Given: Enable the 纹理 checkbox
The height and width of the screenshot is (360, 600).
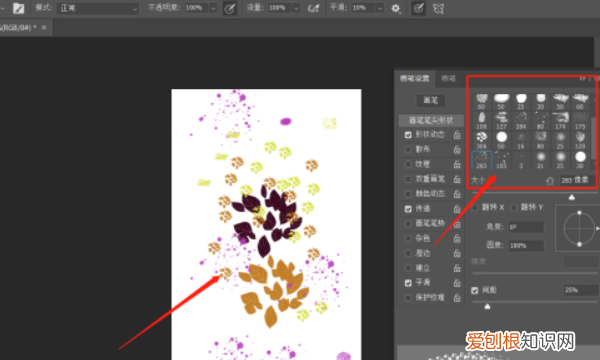Looking at the screenshot, I should tap(408, 165).
